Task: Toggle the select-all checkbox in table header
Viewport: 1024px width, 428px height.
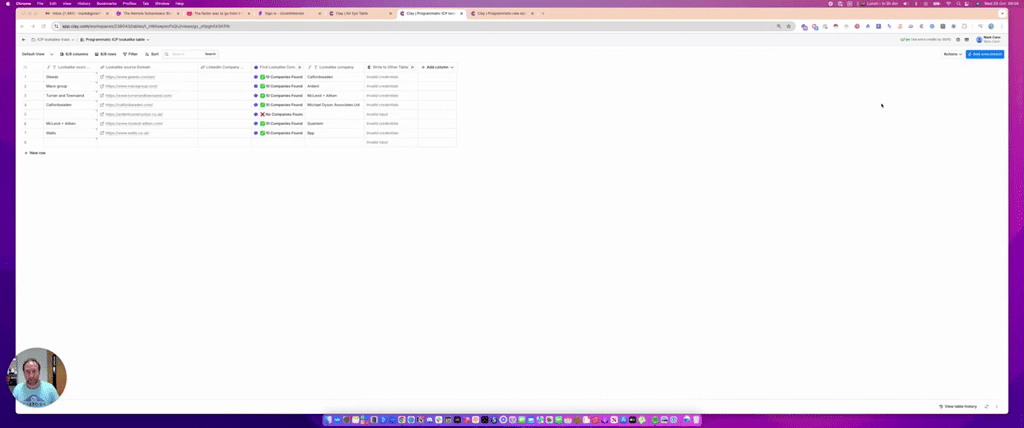Action: 25,67
